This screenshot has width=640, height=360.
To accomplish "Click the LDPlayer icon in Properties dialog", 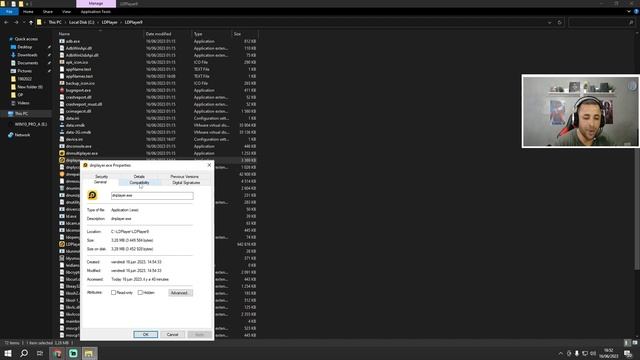I will point(93,195).
